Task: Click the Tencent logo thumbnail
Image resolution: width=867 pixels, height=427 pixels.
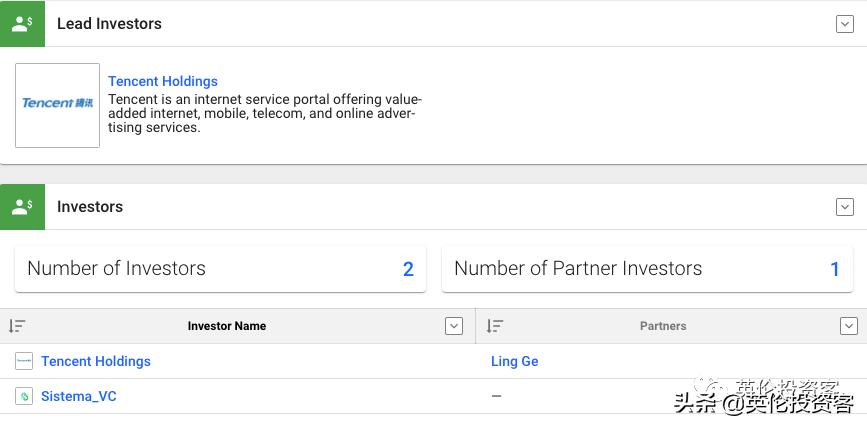Action: pyautogui.click(x=58, y=105)
